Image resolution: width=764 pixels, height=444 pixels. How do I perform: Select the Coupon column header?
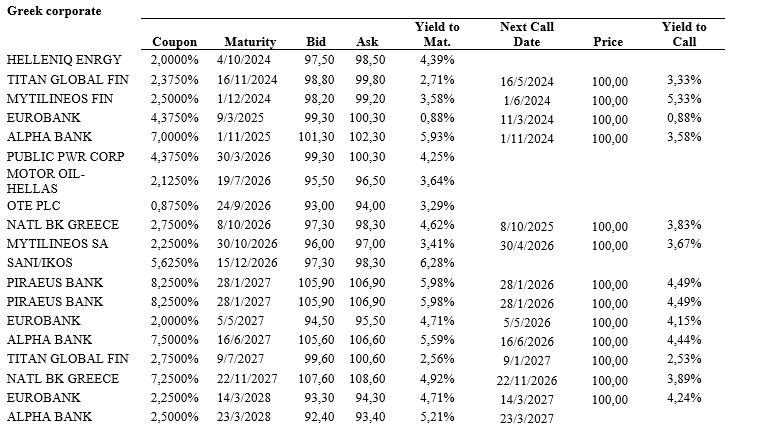coord(175,42)
